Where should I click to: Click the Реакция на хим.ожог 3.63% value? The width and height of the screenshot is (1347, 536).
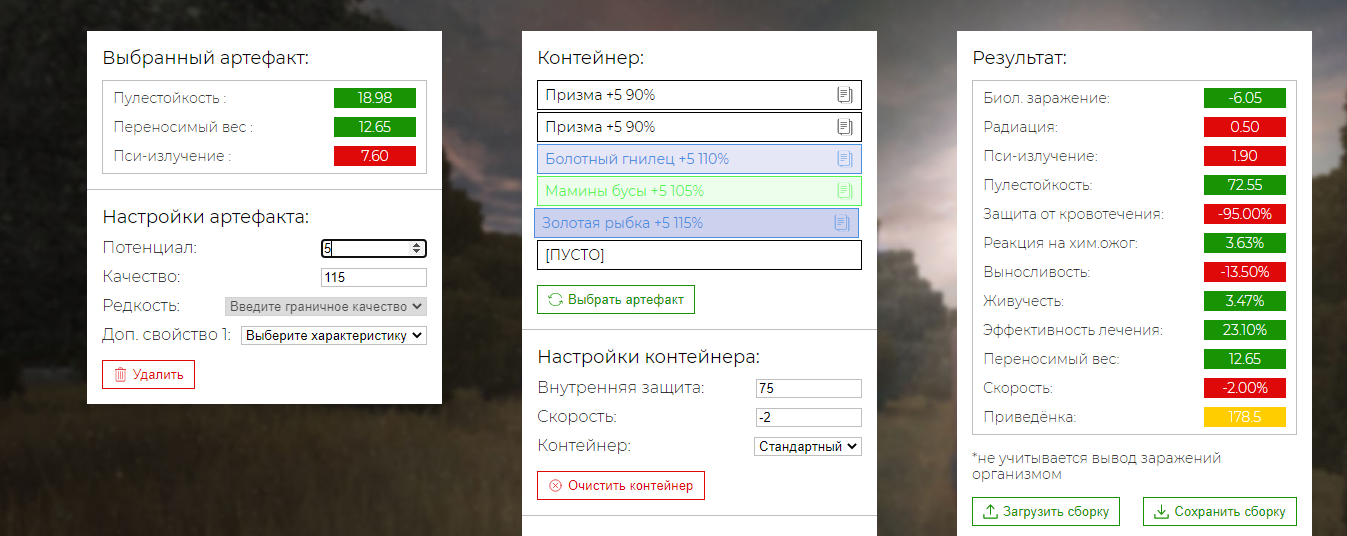point(1244,243)
